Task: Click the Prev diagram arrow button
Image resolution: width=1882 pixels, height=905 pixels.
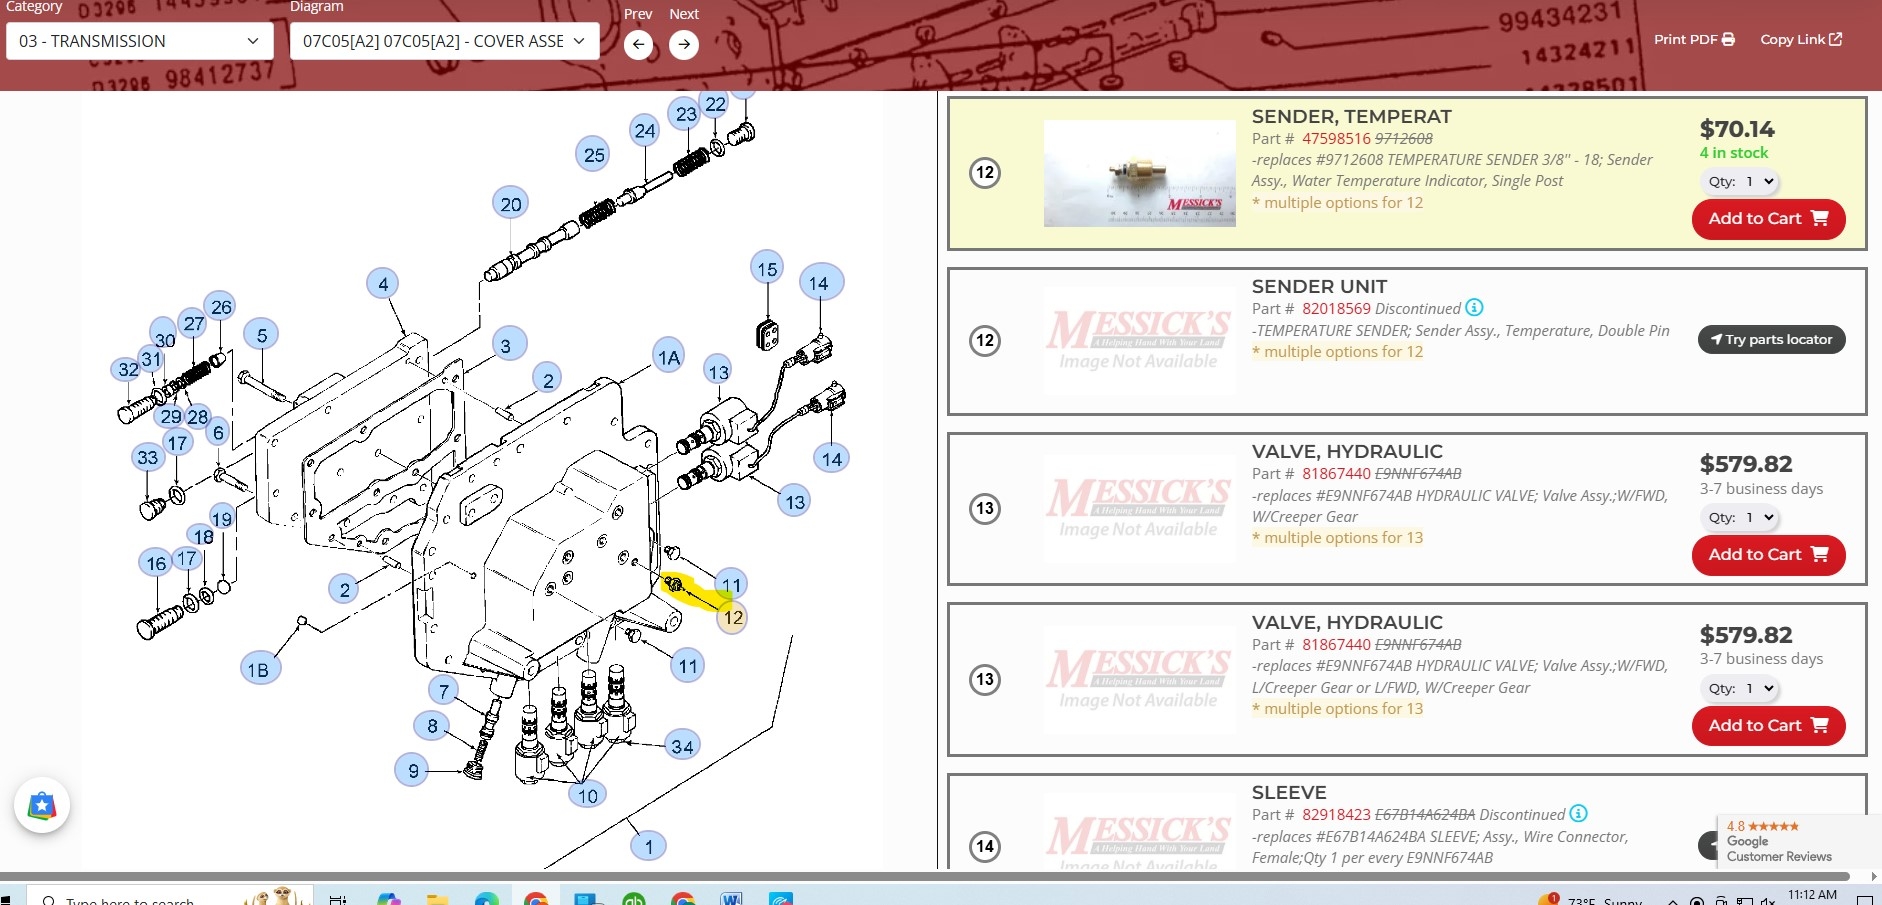Action: pos(638,44)
